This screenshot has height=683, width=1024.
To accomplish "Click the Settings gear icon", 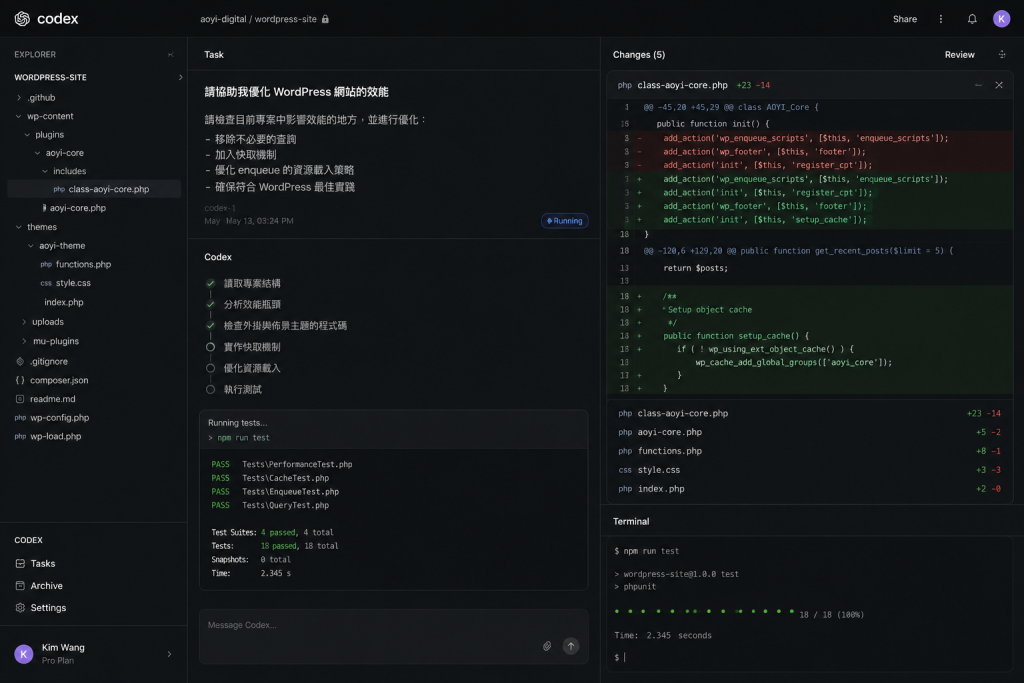I will [20, 608].
